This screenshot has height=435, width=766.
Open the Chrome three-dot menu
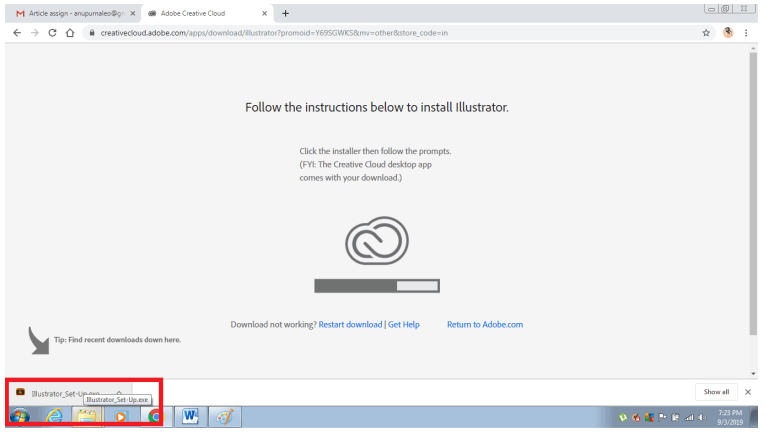point(746,32)
